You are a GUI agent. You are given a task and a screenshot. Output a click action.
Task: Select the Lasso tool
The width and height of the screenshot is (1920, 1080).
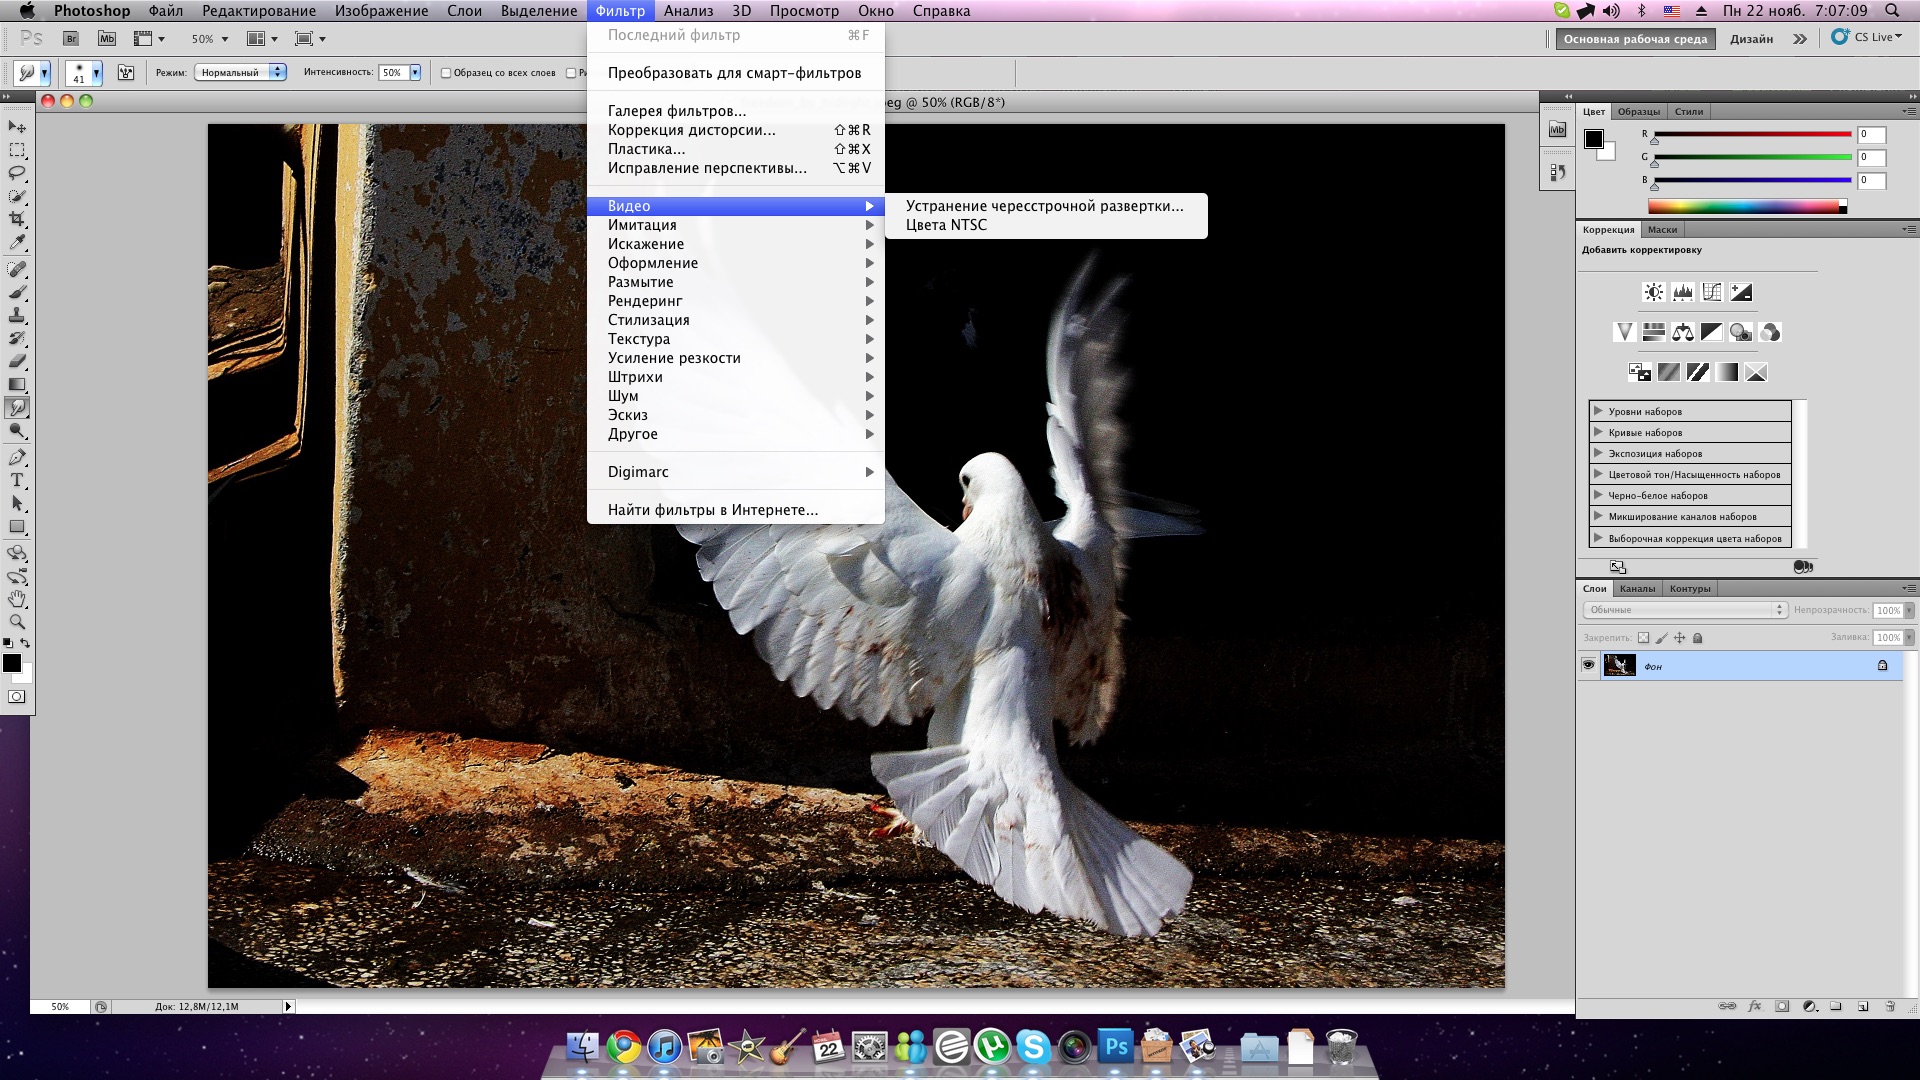[x=17, y=173]
